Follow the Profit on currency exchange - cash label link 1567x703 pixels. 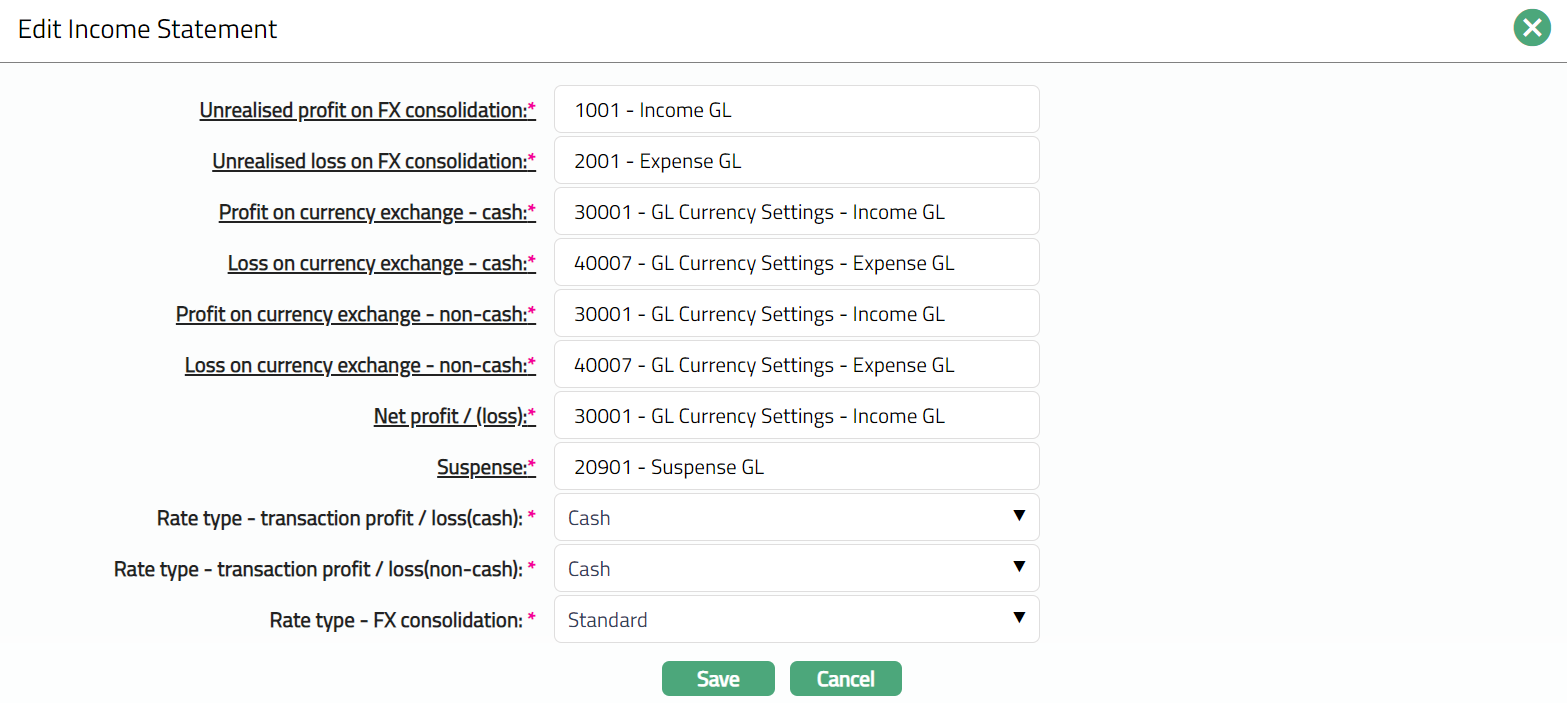coord(373,212)
